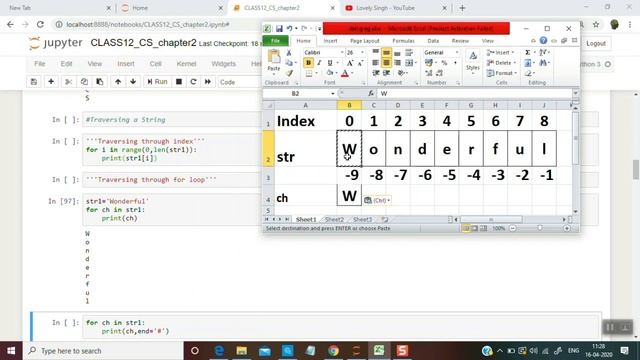Open the Excel Help question mark icon
This screenshot has width=640, height=360.
pos(543,40)
